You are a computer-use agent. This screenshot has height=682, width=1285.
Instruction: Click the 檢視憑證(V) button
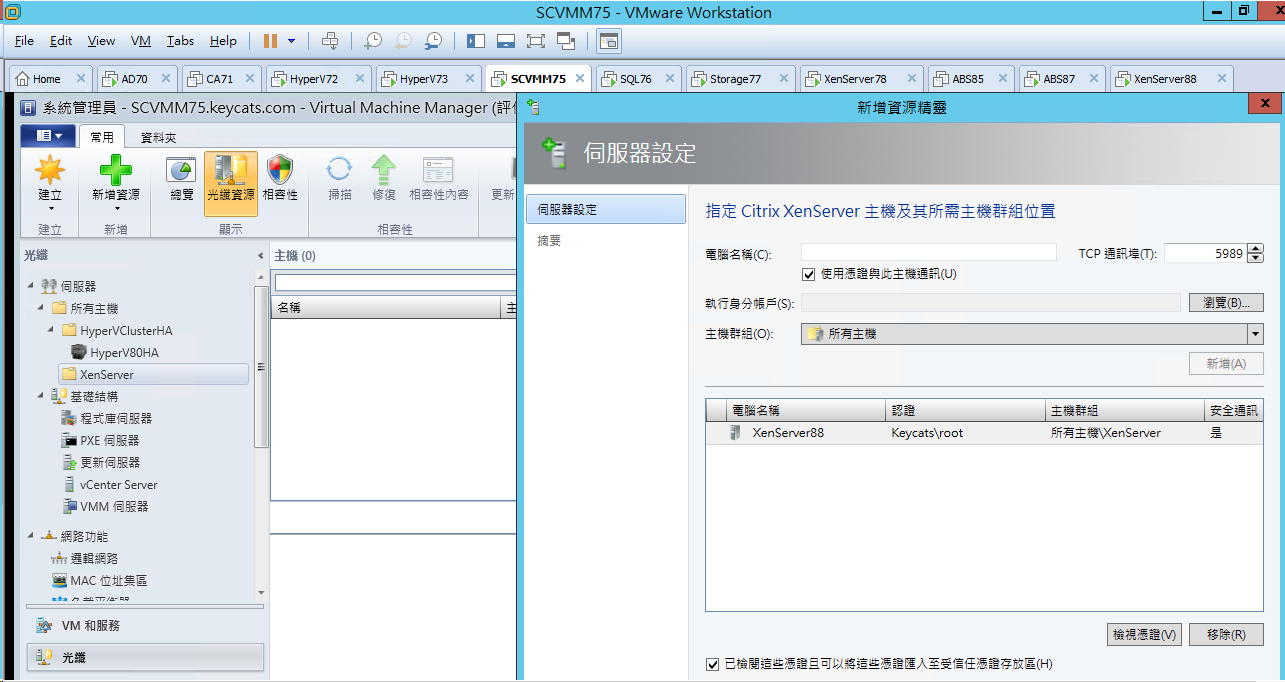coord(1144,634)
